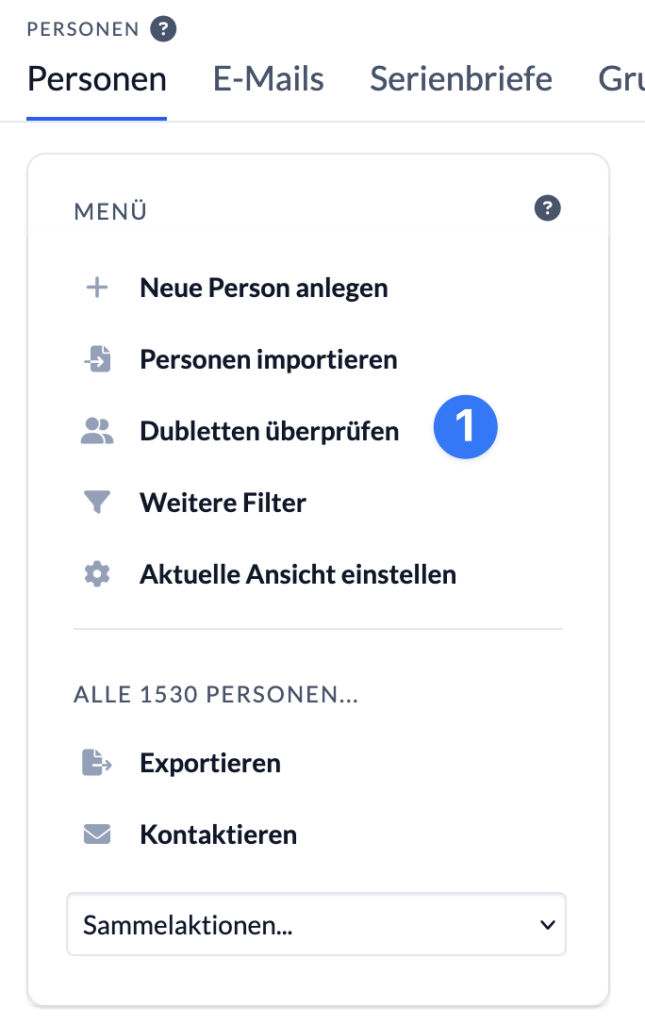
Task: Switch to the E-Mails tab
Action: (x=267, y=78)
